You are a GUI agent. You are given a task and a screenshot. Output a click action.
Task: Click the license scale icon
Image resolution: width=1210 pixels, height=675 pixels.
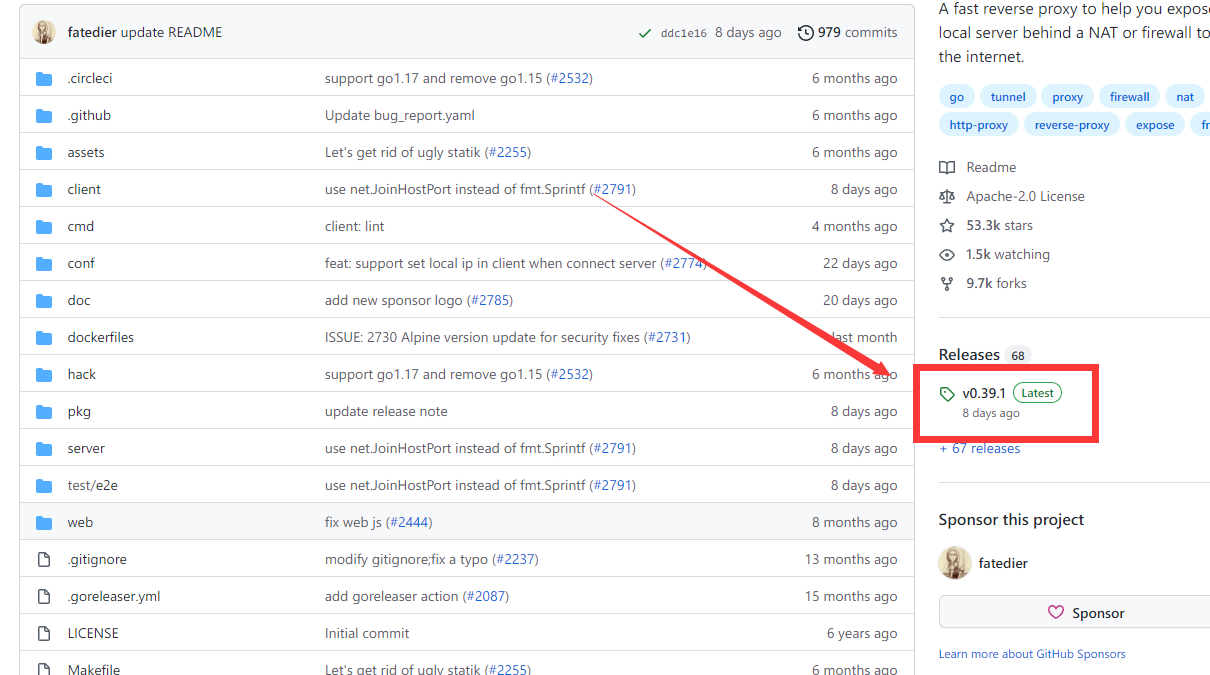[x=947, y=197]
